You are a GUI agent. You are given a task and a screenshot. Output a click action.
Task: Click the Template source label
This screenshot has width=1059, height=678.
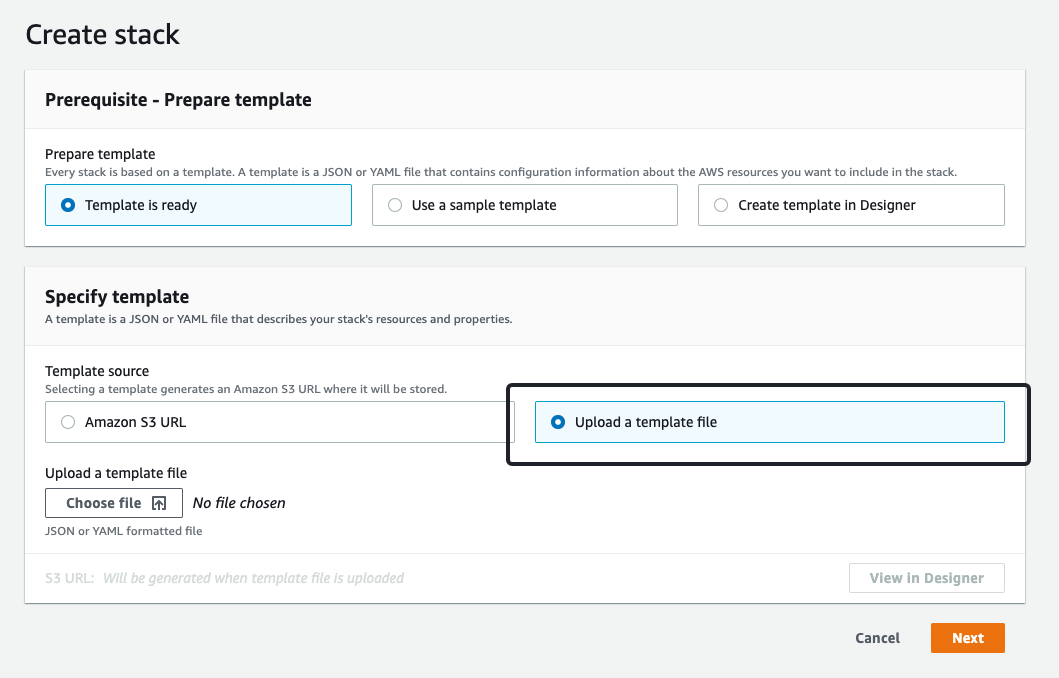pyautogui.click(x=97, y=371)
